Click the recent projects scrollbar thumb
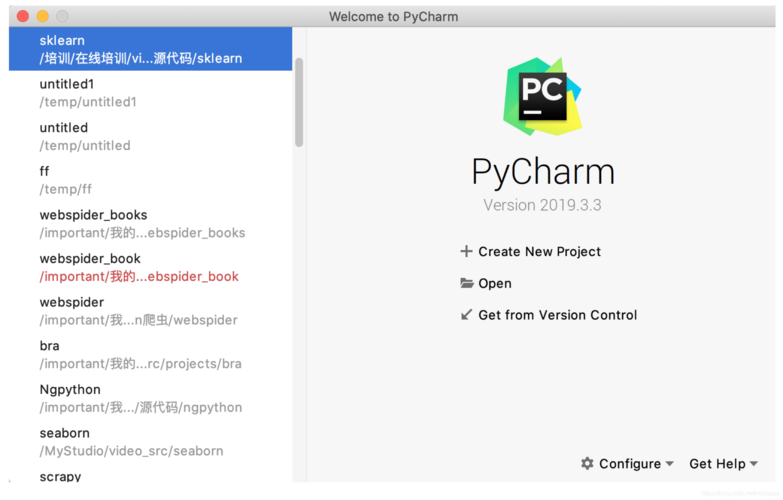This screenshot has width=783, height=500. coord(299,102)
